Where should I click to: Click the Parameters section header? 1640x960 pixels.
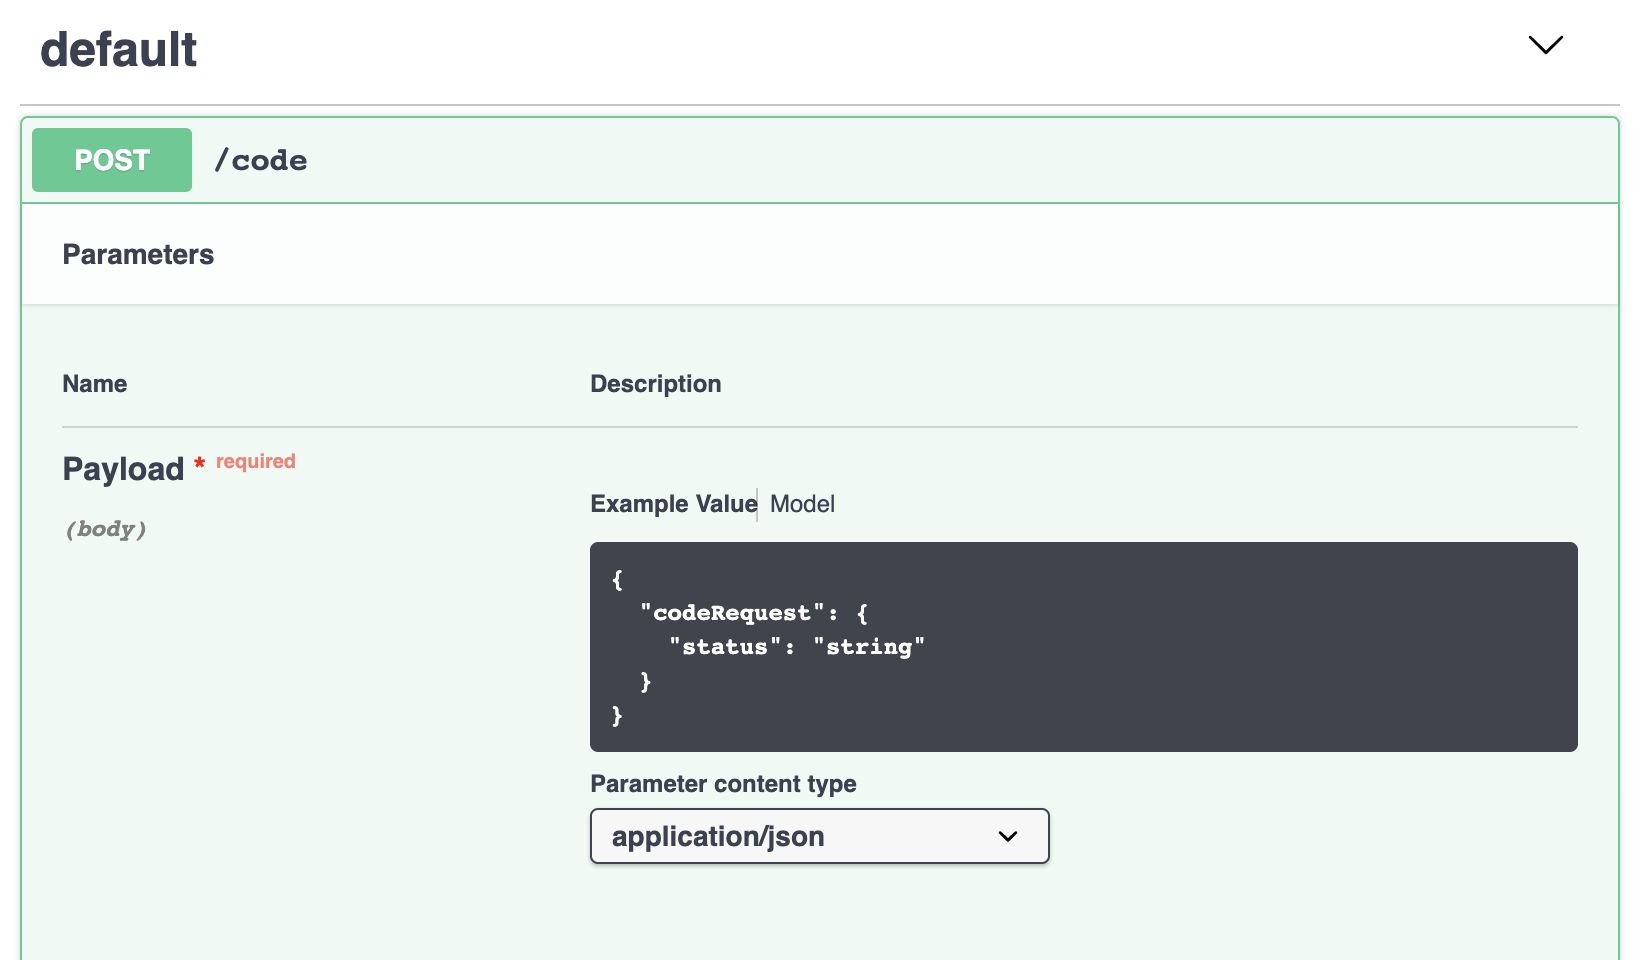click(138, 254)
